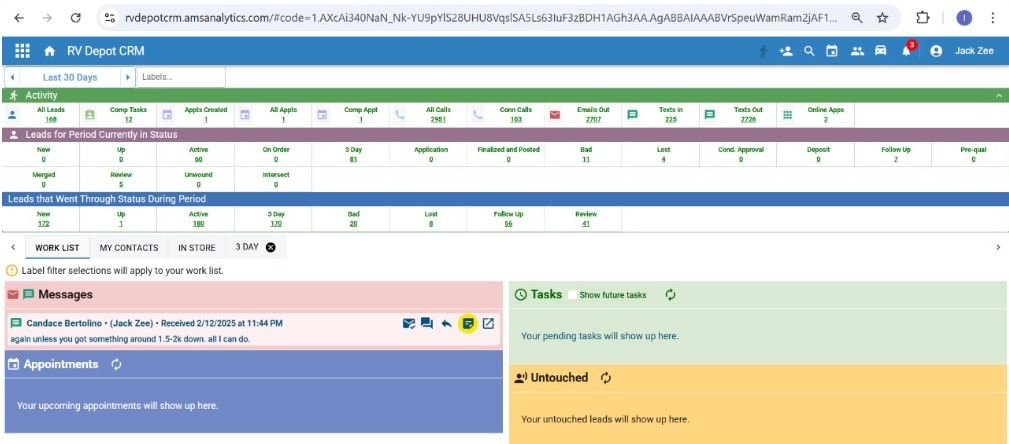The height and width of the screenshot is (444, 1009).
Task: Open search from header magnifier icon
Action: point(809,51)
